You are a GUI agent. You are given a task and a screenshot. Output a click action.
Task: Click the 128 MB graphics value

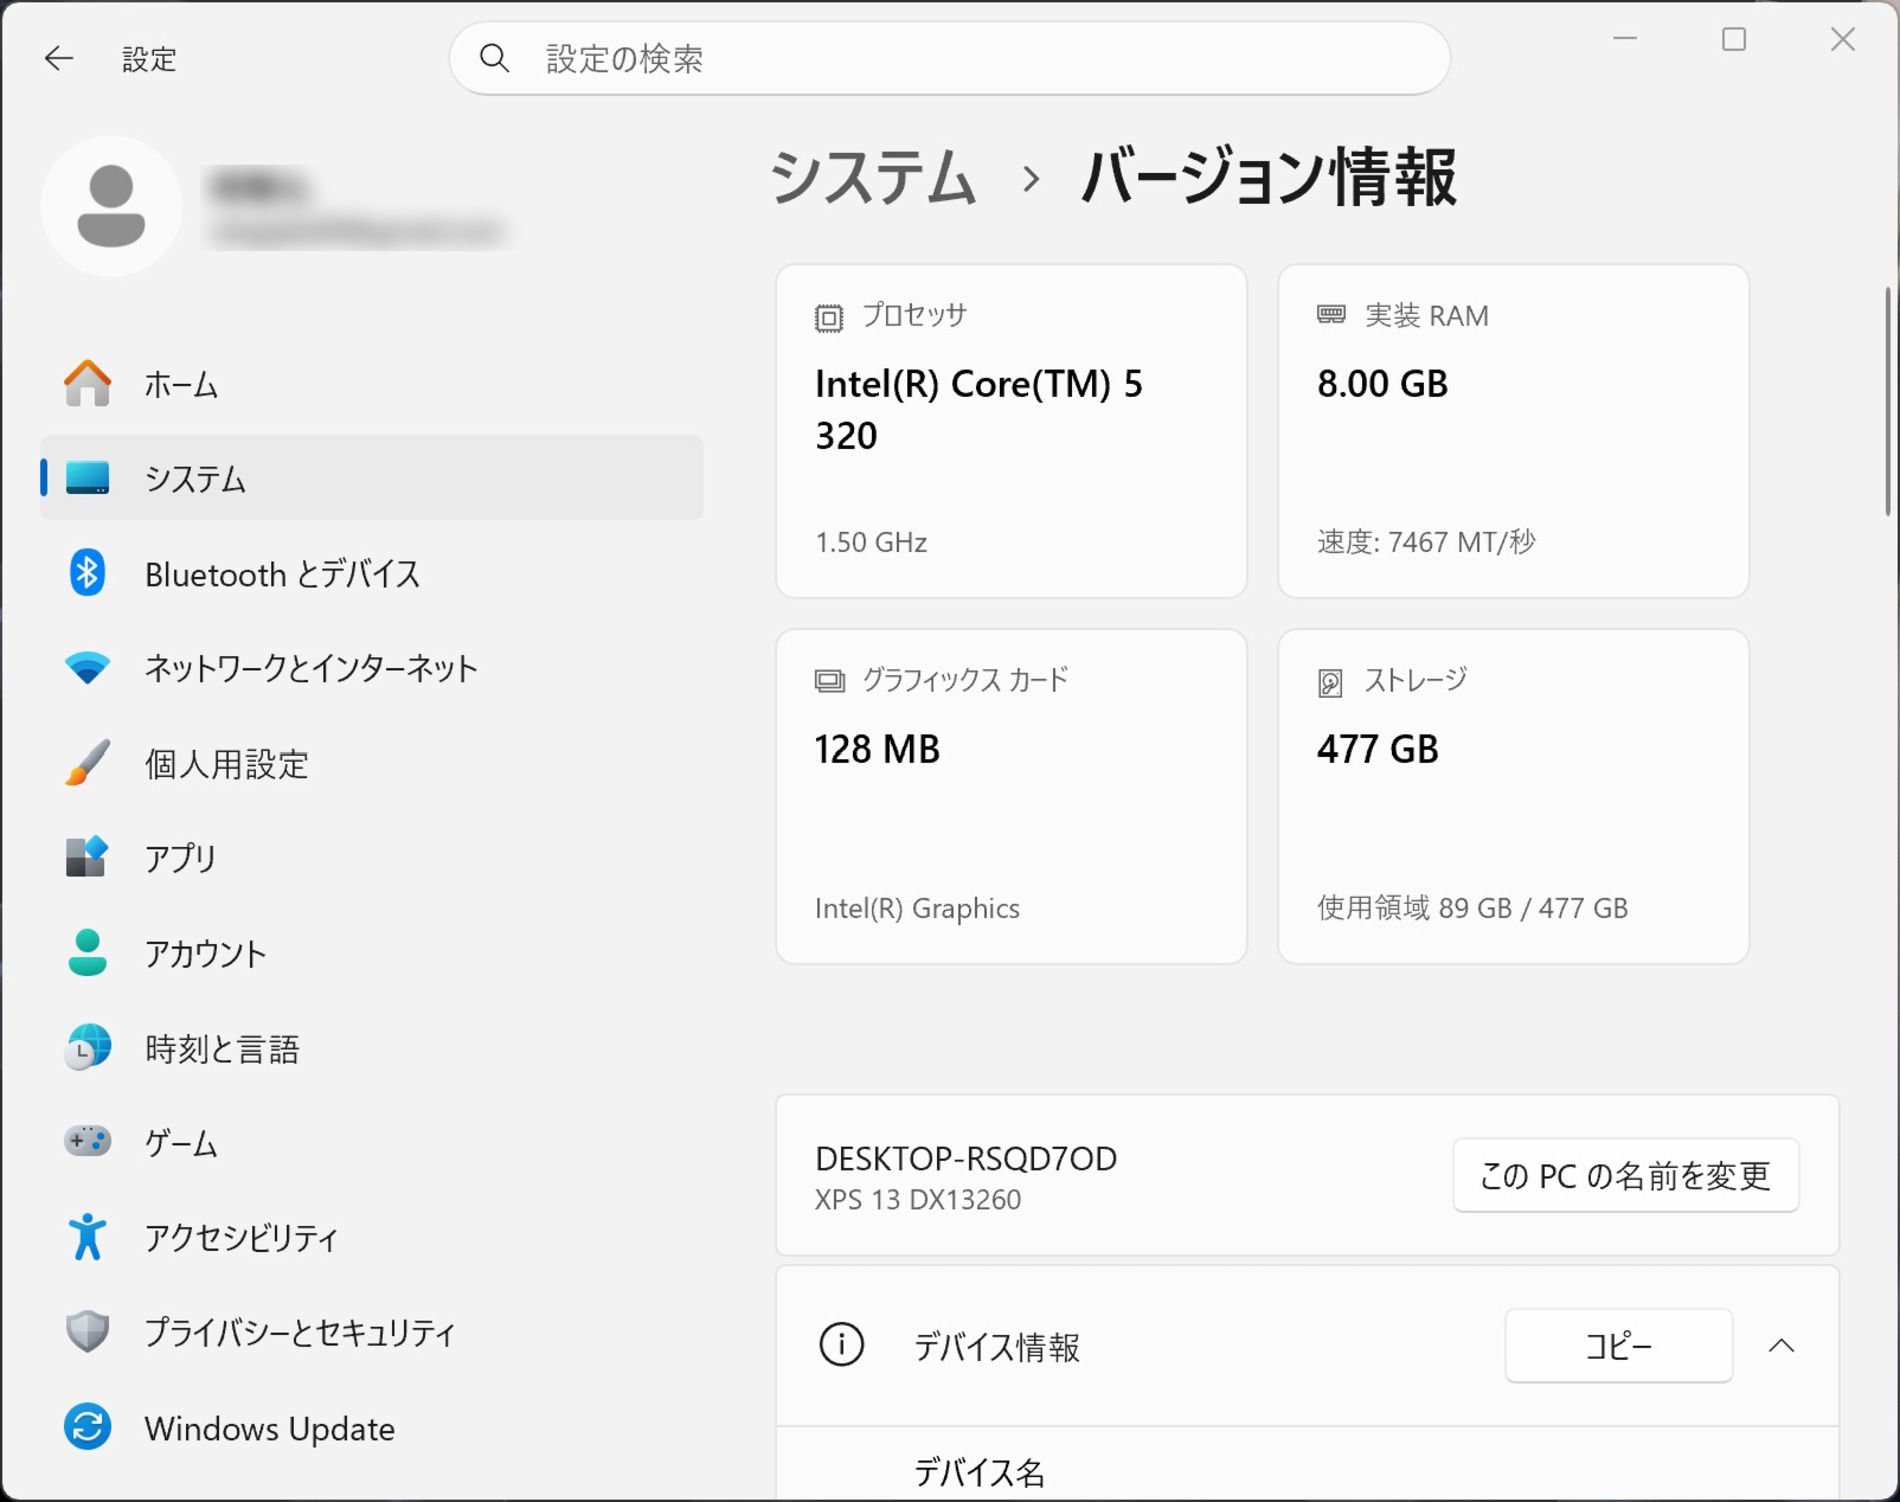click(877, 749)
